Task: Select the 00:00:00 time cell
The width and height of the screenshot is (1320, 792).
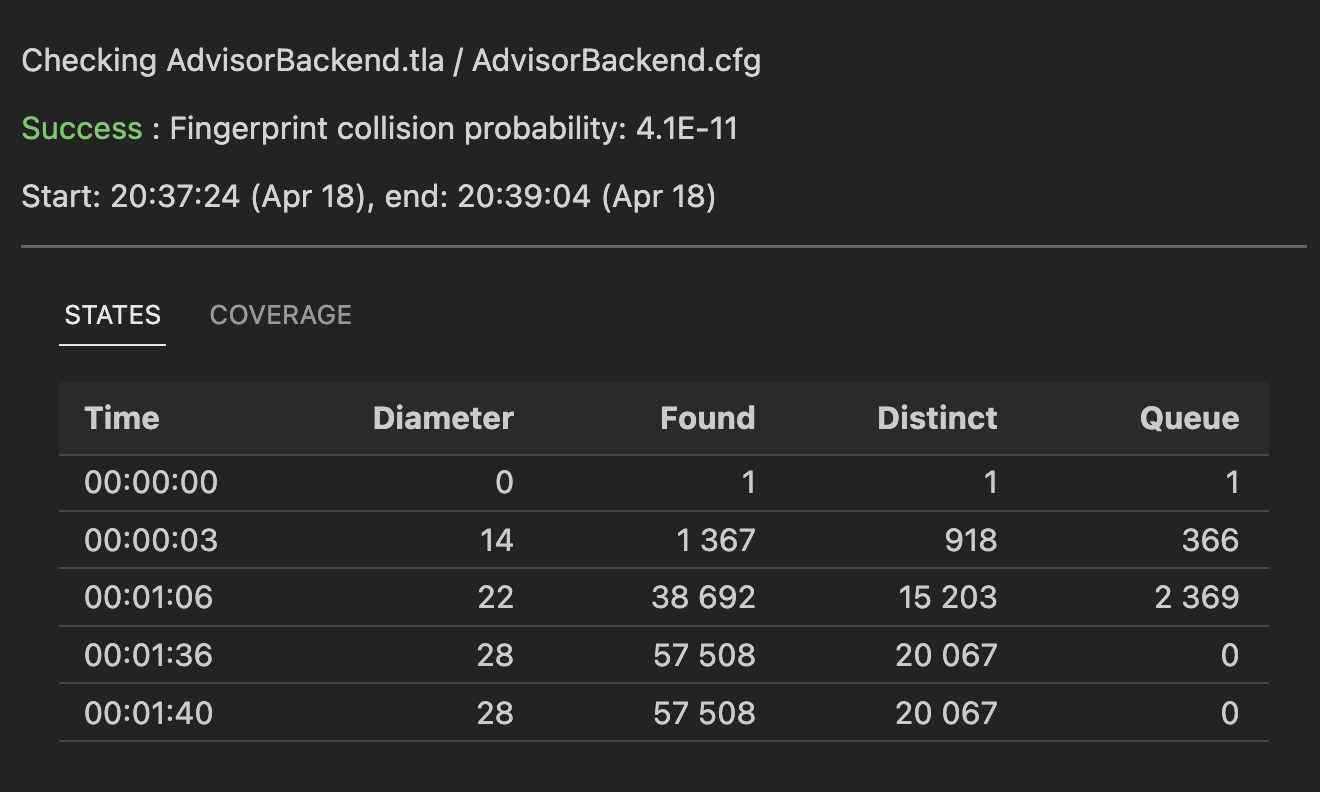Action: pos(151,483)
